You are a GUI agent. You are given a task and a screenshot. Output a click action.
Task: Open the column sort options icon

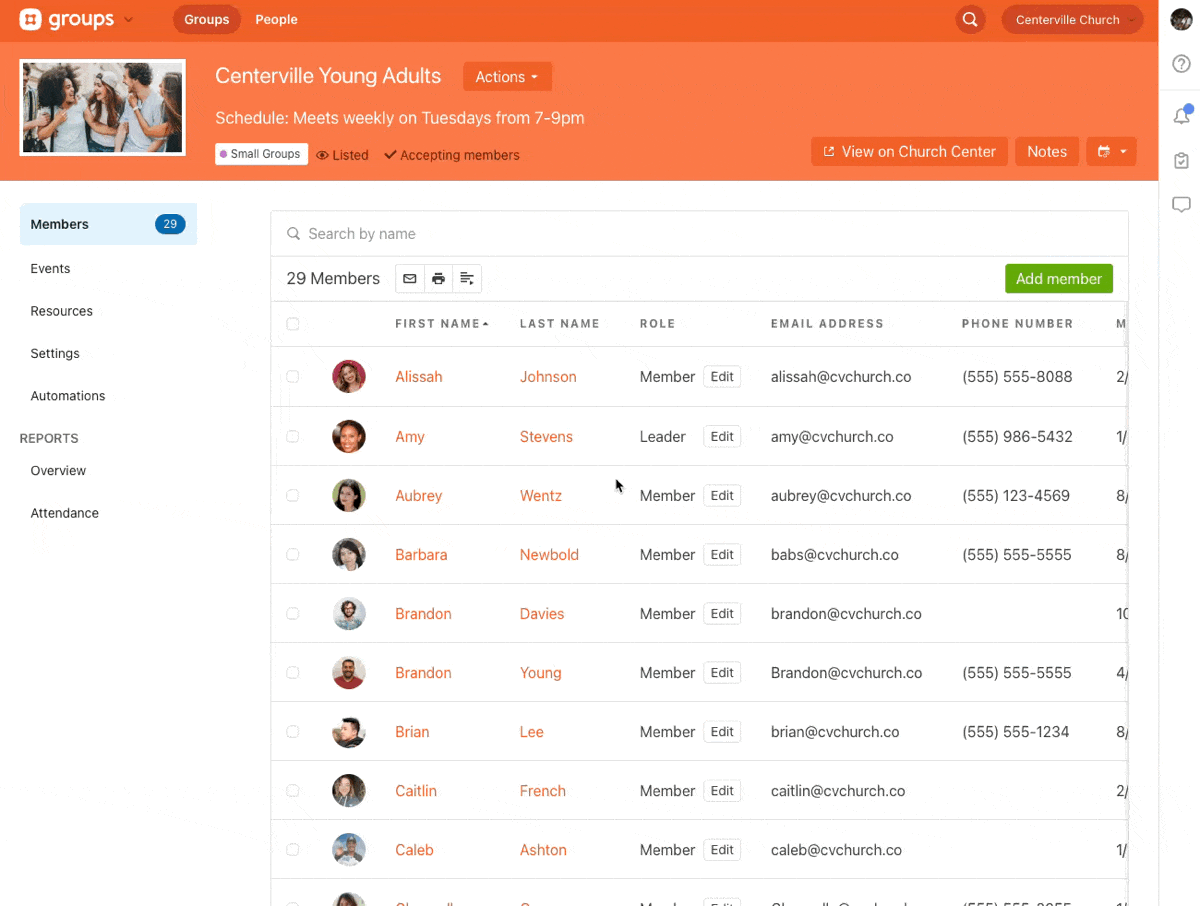tap(467, 279)
